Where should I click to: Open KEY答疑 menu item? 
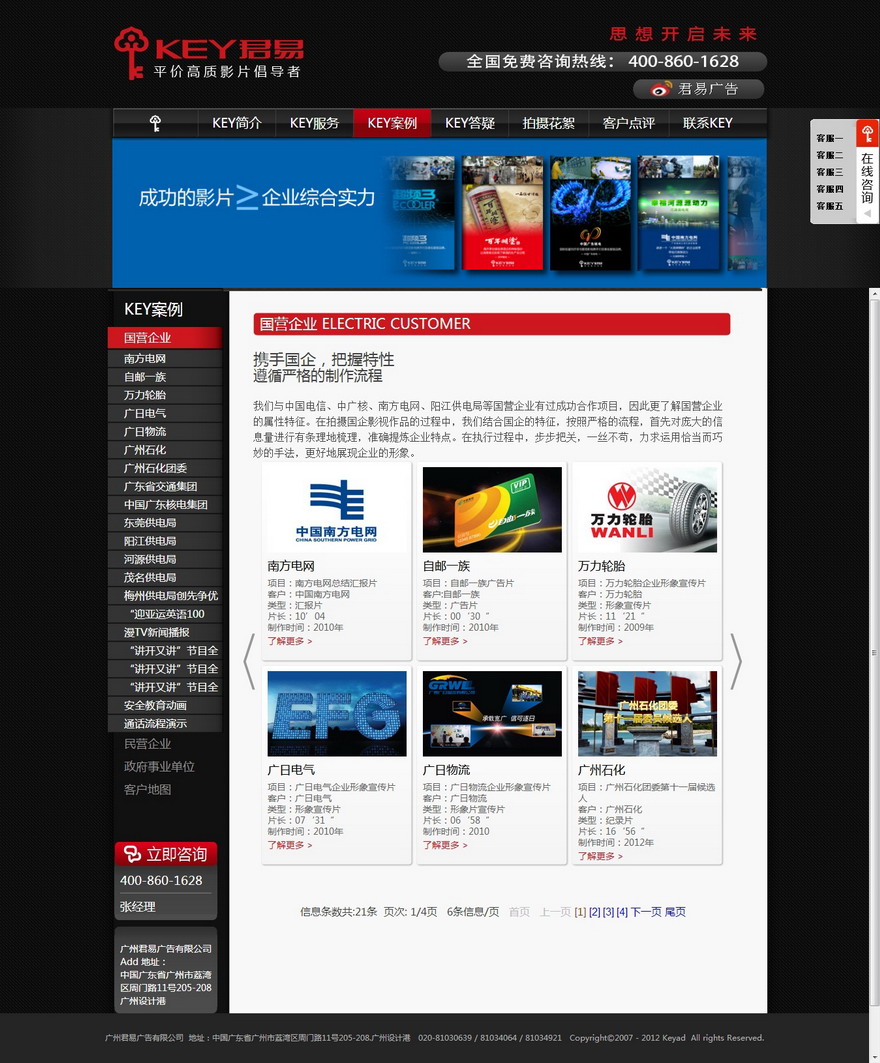[470, 123]
